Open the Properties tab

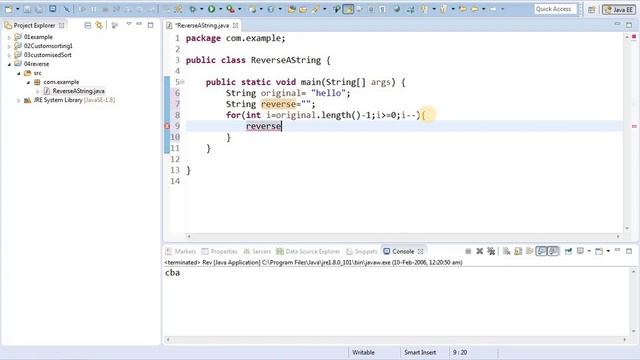220,251
